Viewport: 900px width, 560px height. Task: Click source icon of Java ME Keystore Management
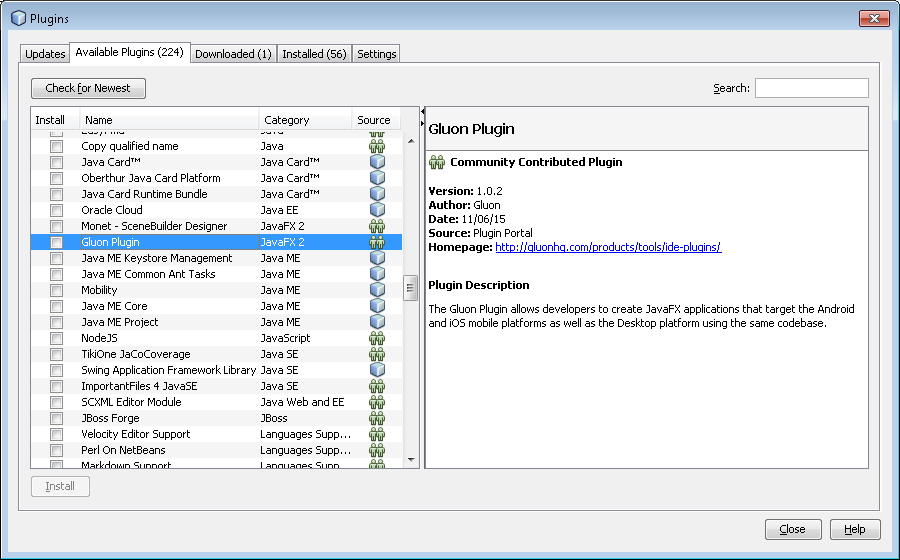(377, 258)
